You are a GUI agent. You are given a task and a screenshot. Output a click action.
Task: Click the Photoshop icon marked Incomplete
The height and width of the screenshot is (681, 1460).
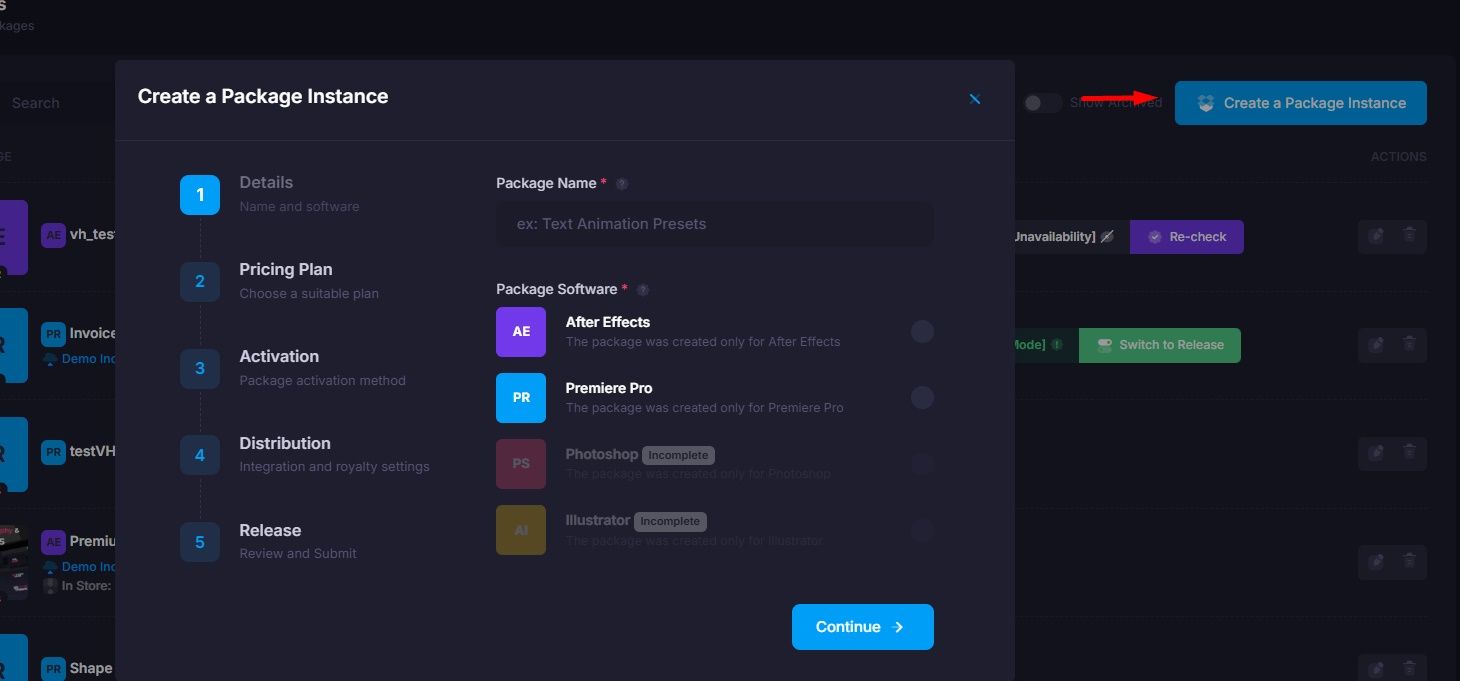520,463
